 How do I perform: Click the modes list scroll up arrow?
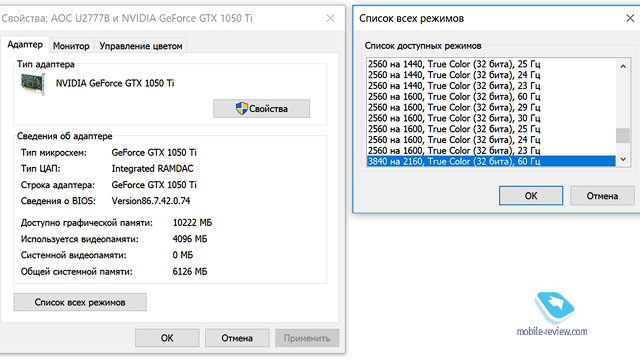click(623, 66)
